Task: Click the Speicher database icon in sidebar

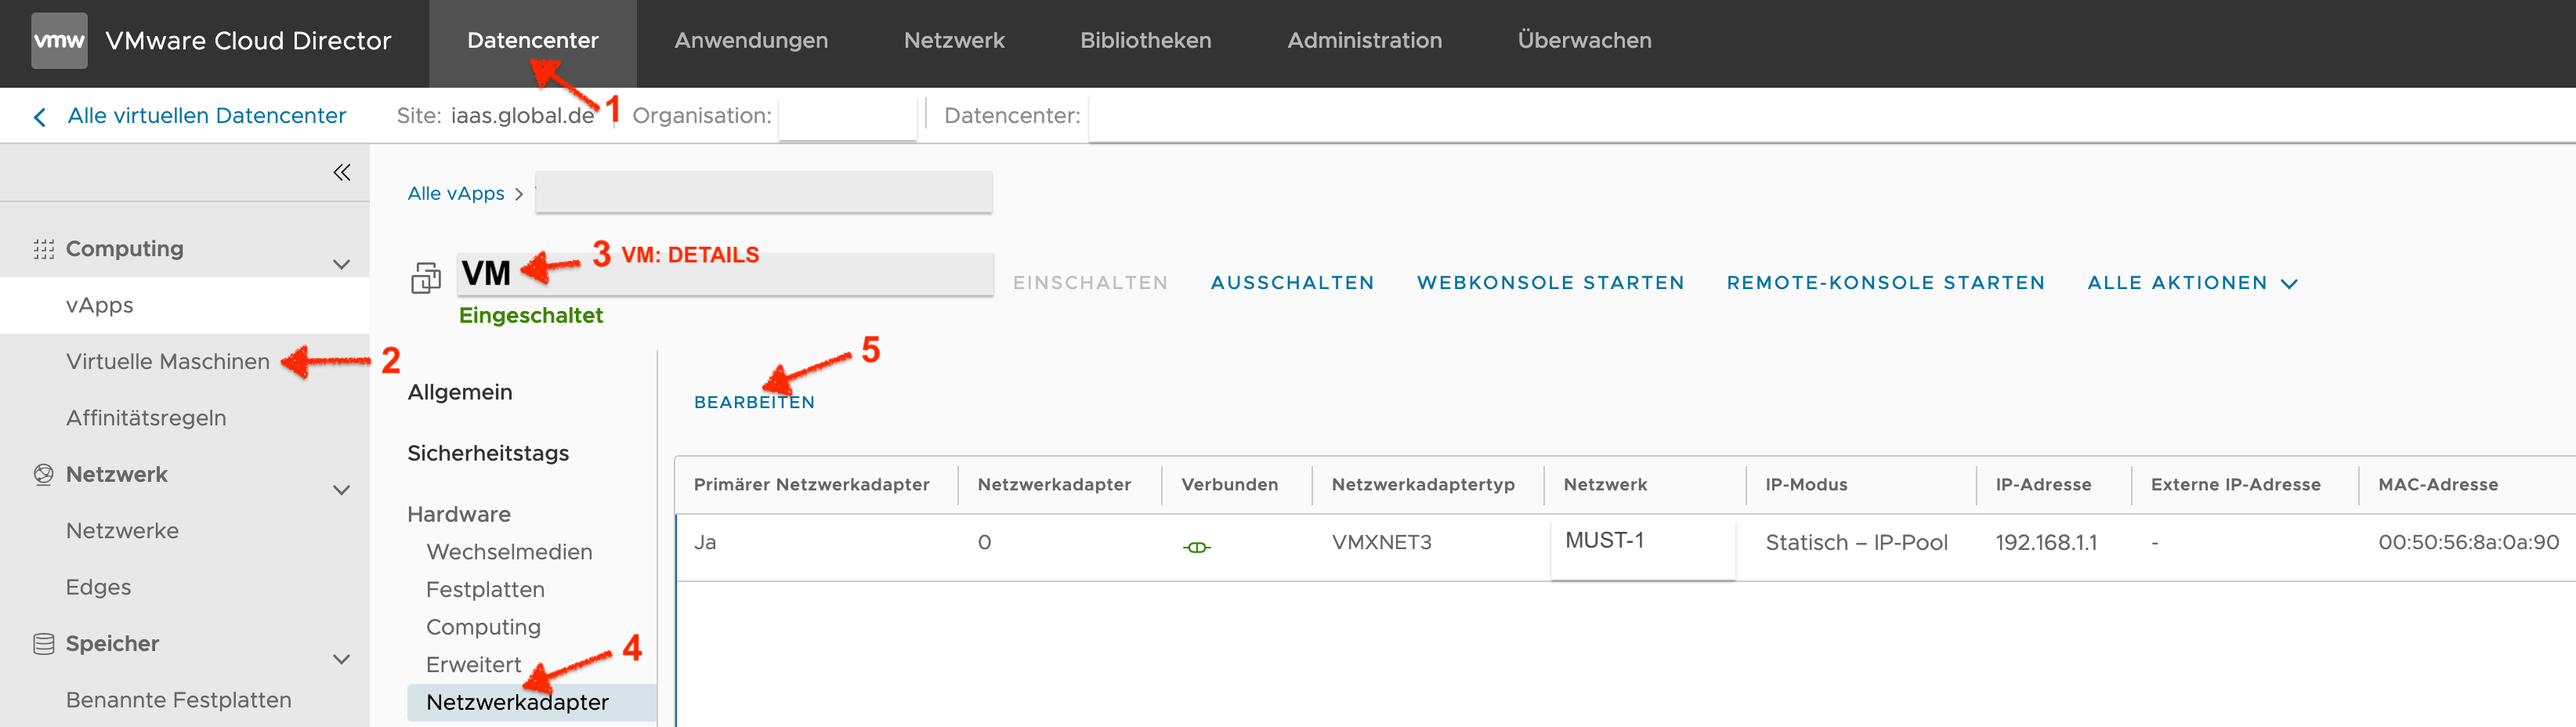Action: 43,644
